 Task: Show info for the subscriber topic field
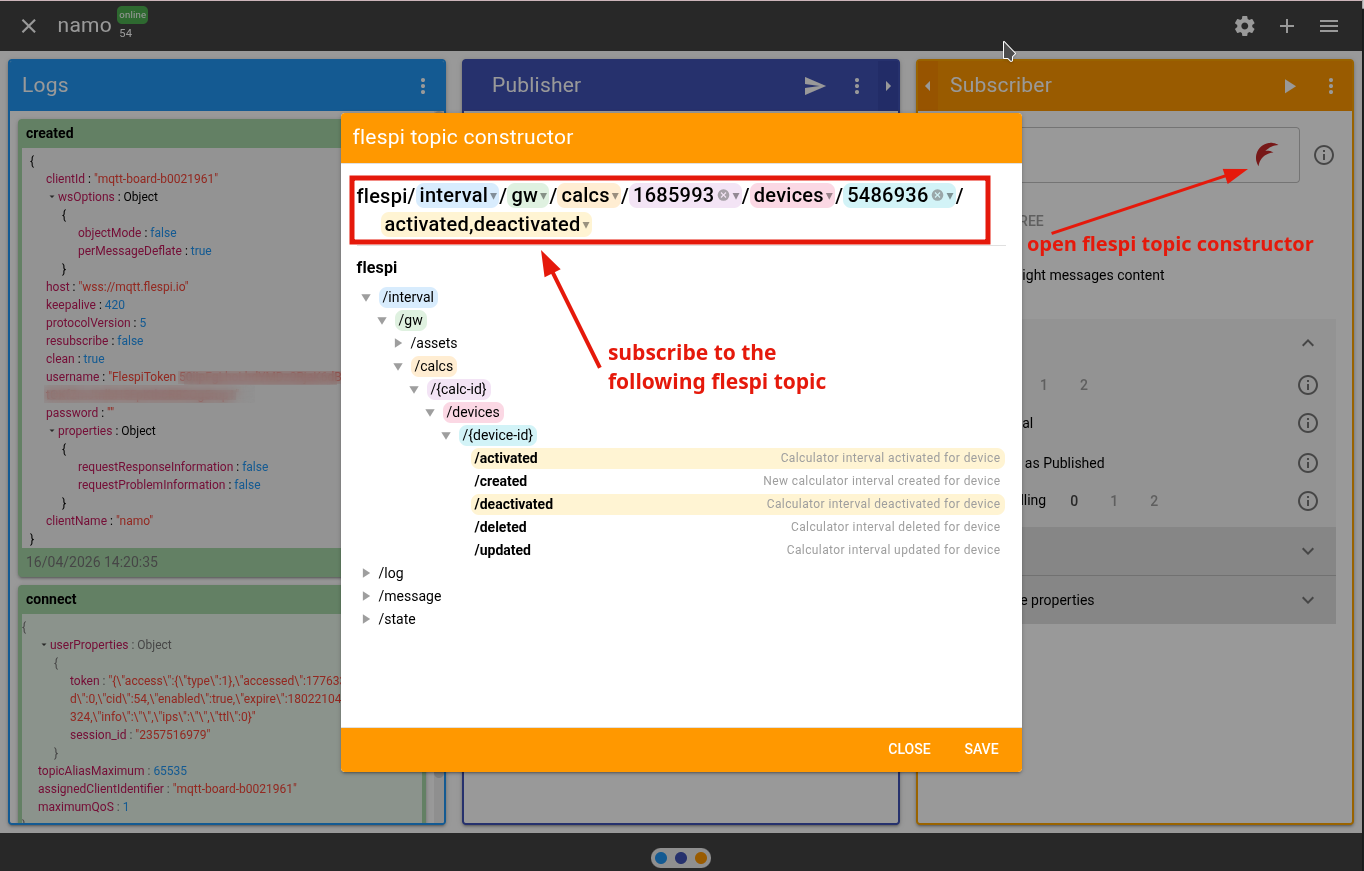[x=1324, y=155]
